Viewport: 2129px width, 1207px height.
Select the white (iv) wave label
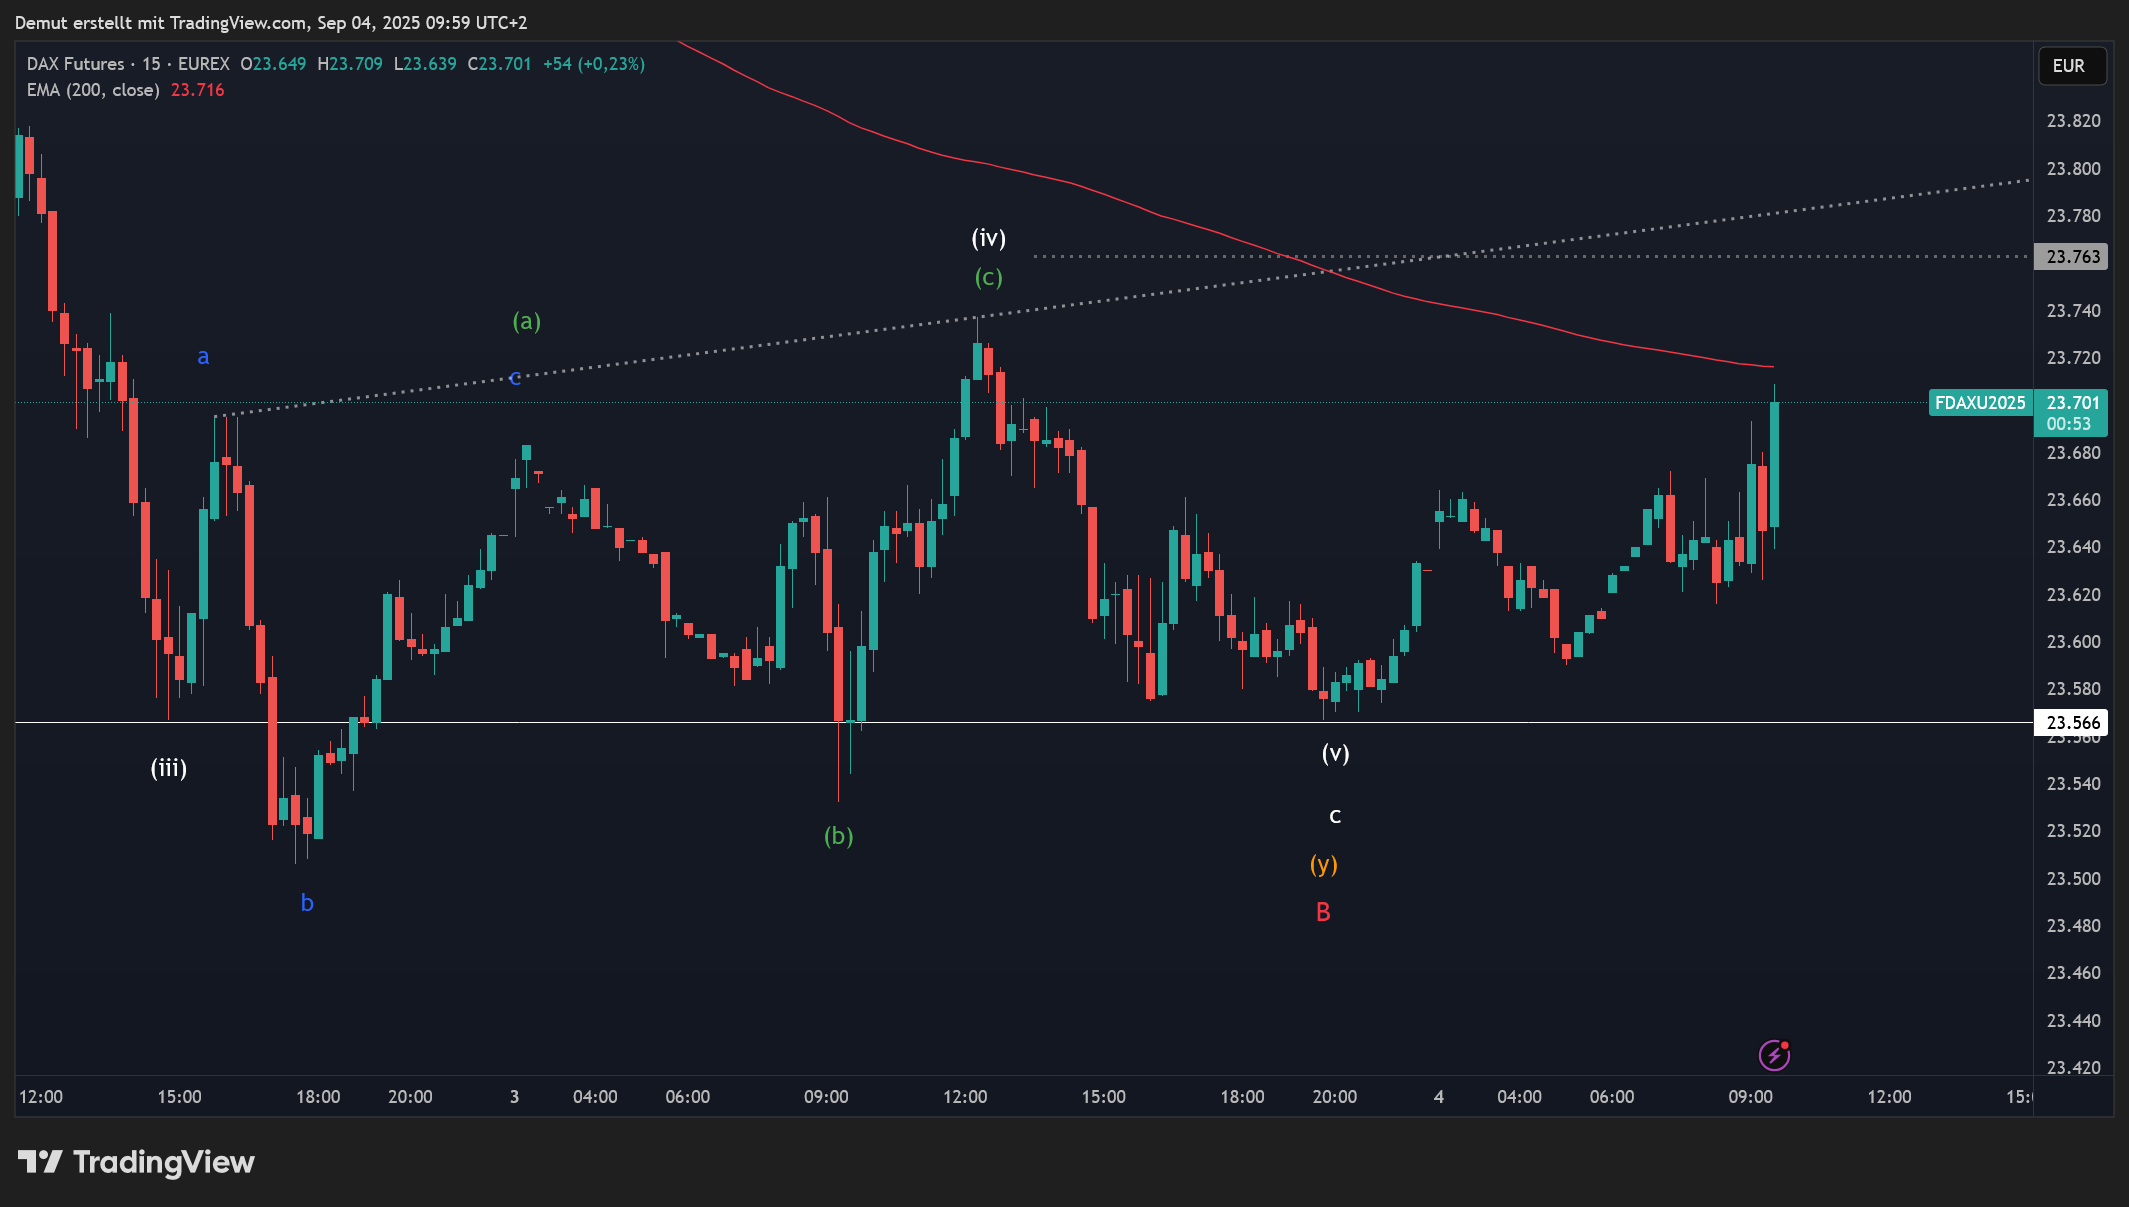tap(988, 238)
